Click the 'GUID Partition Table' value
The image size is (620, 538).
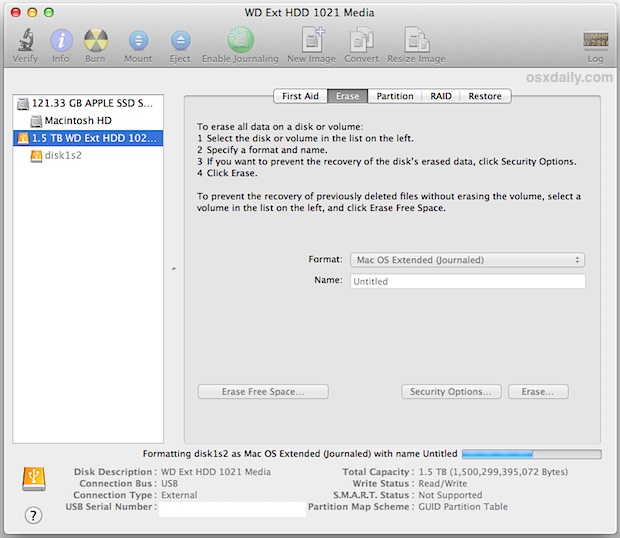[463, 507]
